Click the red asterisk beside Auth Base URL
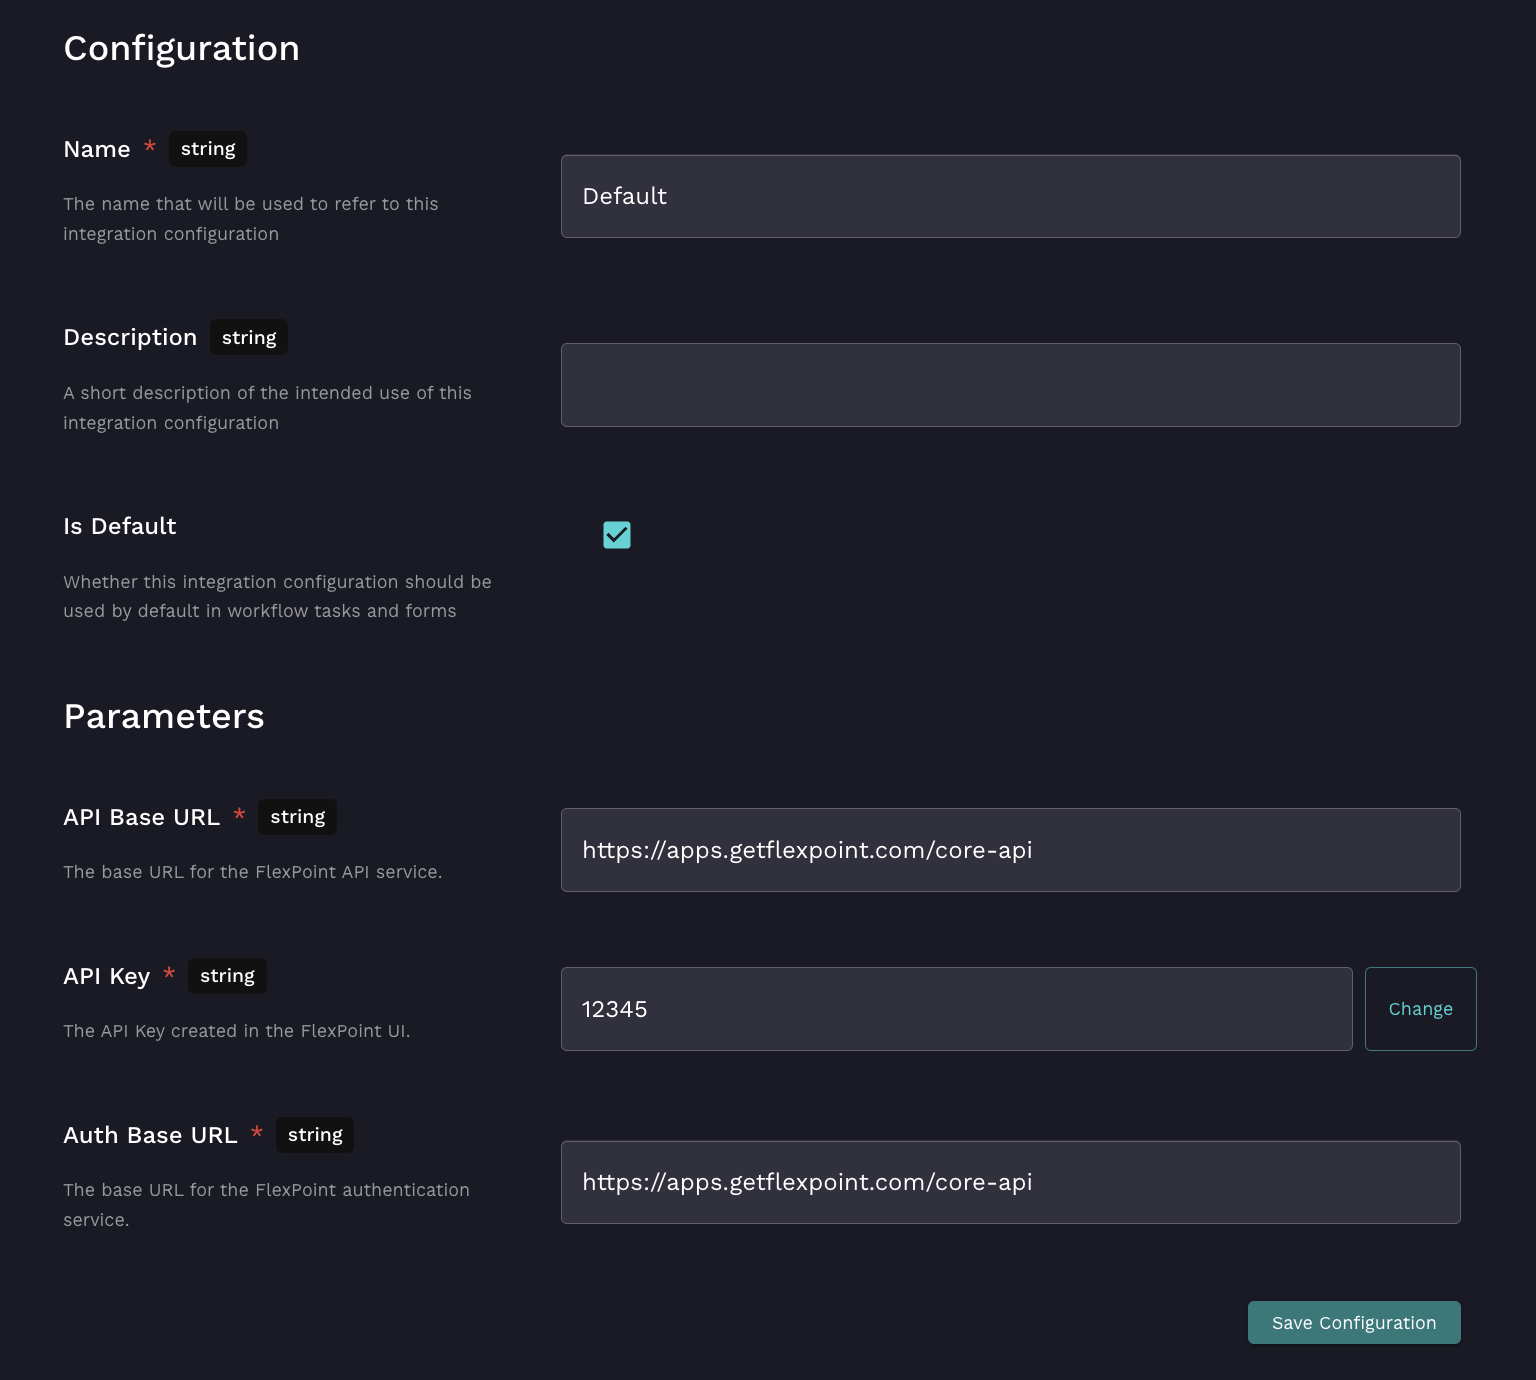The height and width of the screenshot is (1380, 1536). point(257,1133)
